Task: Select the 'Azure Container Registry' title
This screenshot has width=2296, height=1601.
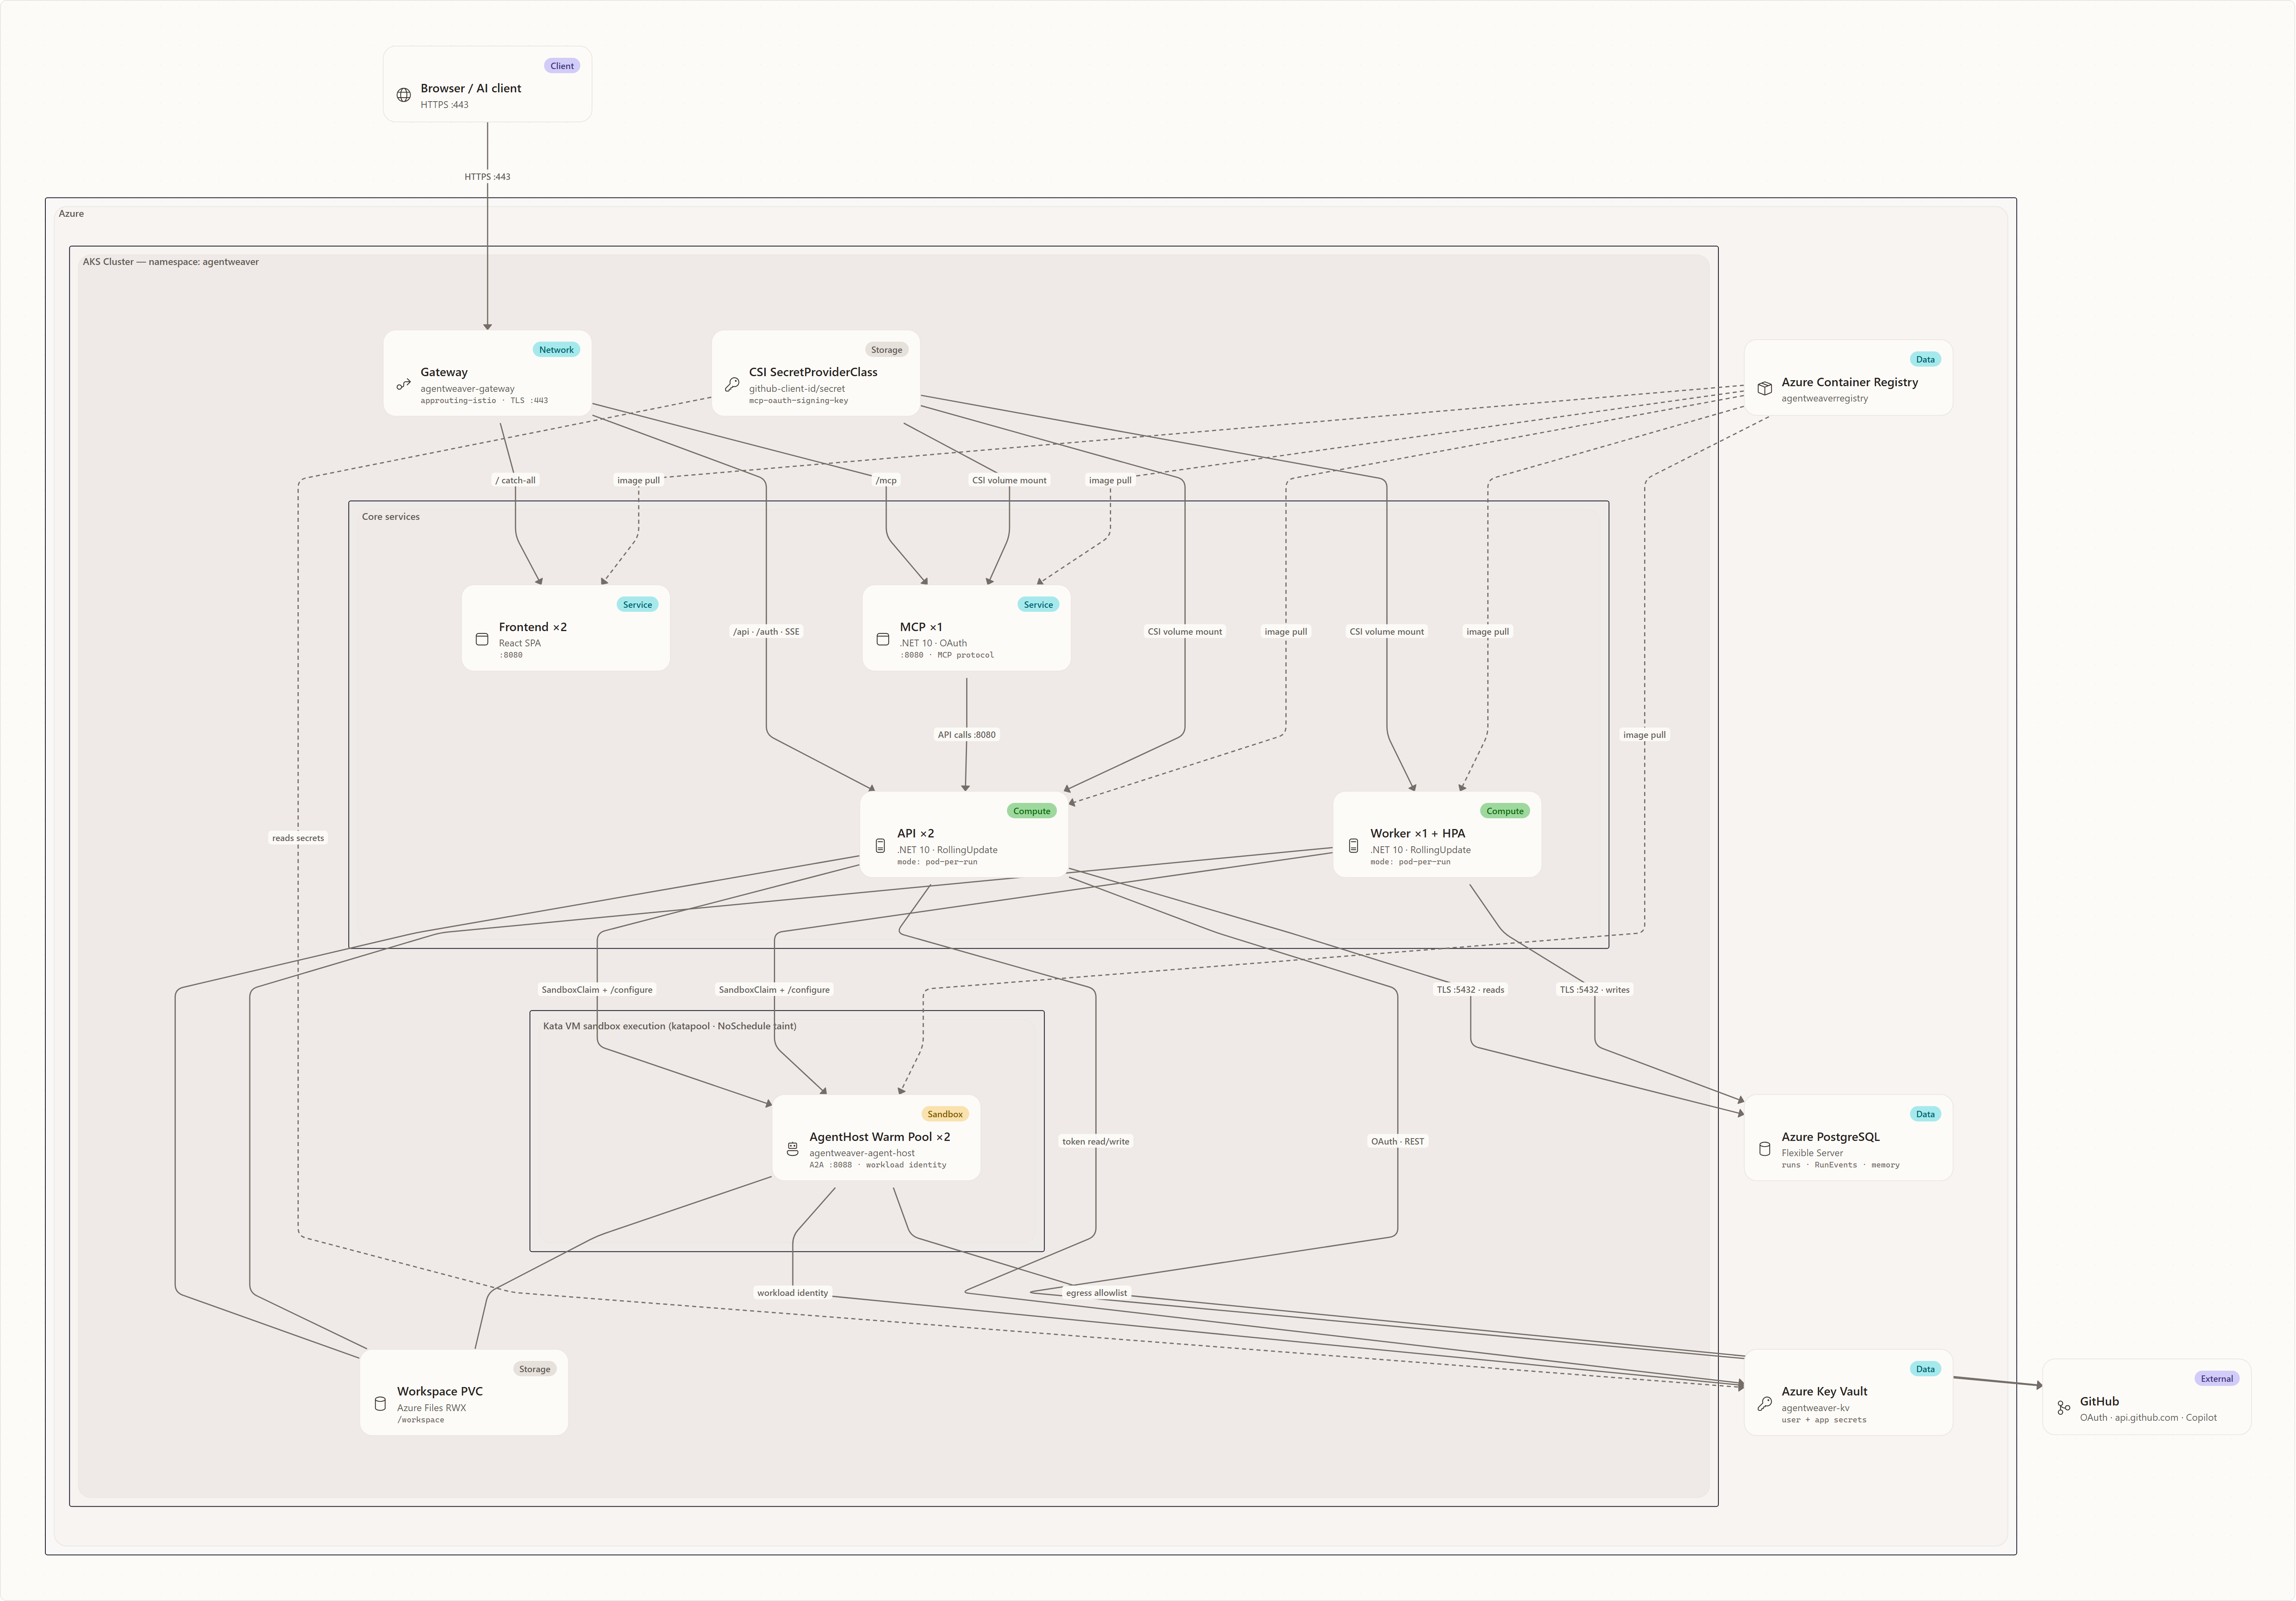Action: (1850, 382)
